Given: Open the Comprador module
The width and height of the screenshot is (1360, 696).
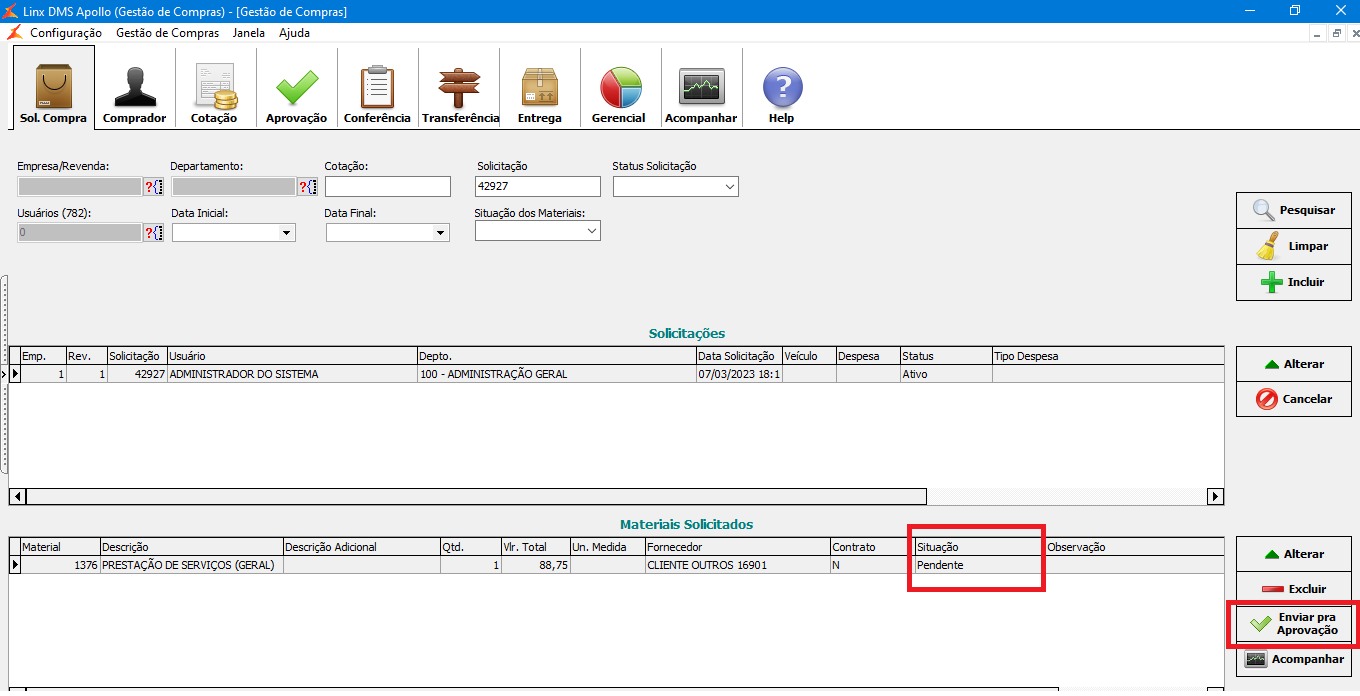Looking at the screenshot, I should coord(134,88).
